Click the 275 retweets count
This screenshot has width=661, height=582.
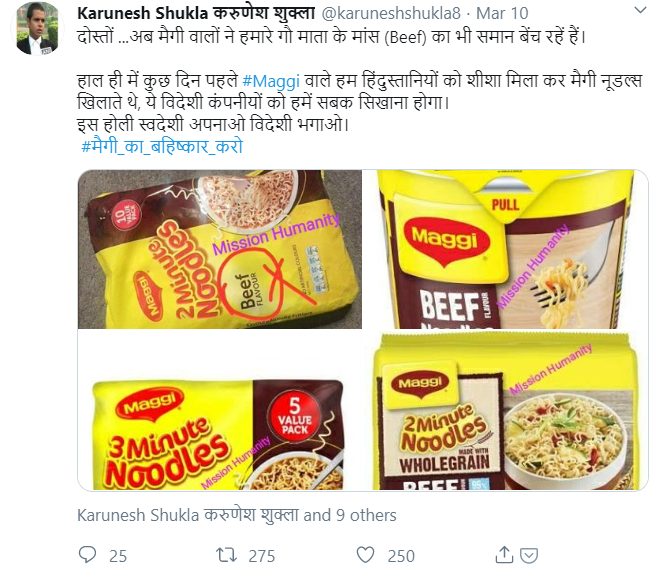pos(261,556)
